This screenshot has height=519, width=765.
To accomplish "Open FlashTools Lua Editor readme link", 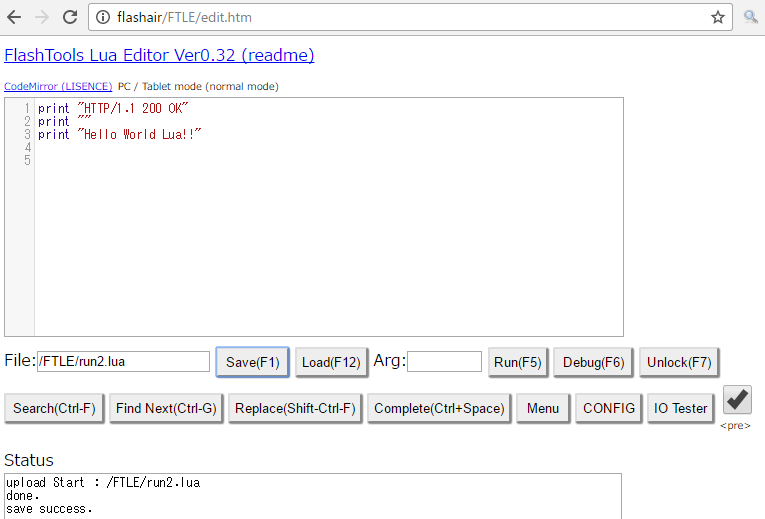I will (x=159, y=55).
